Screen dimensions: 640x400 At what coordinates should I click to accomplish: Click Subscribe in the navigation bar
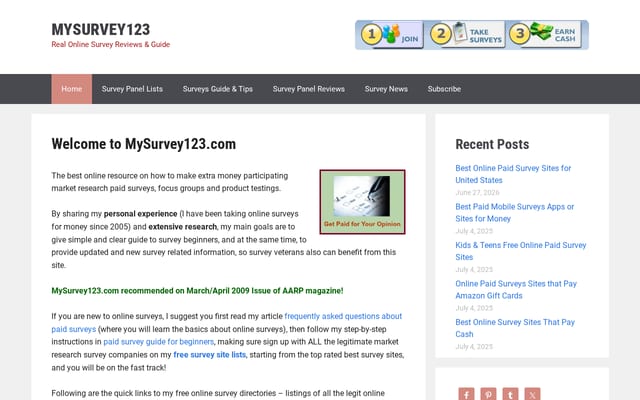pyautogui.click(x=444, y=89)
